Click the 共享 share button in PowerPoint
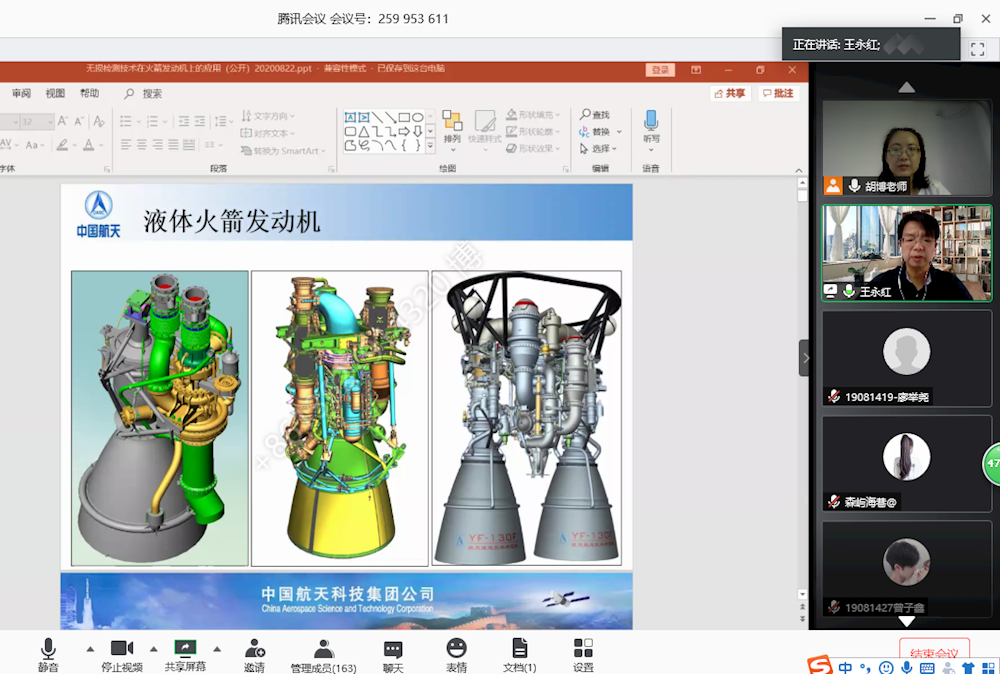 click(x=730, y=93)
